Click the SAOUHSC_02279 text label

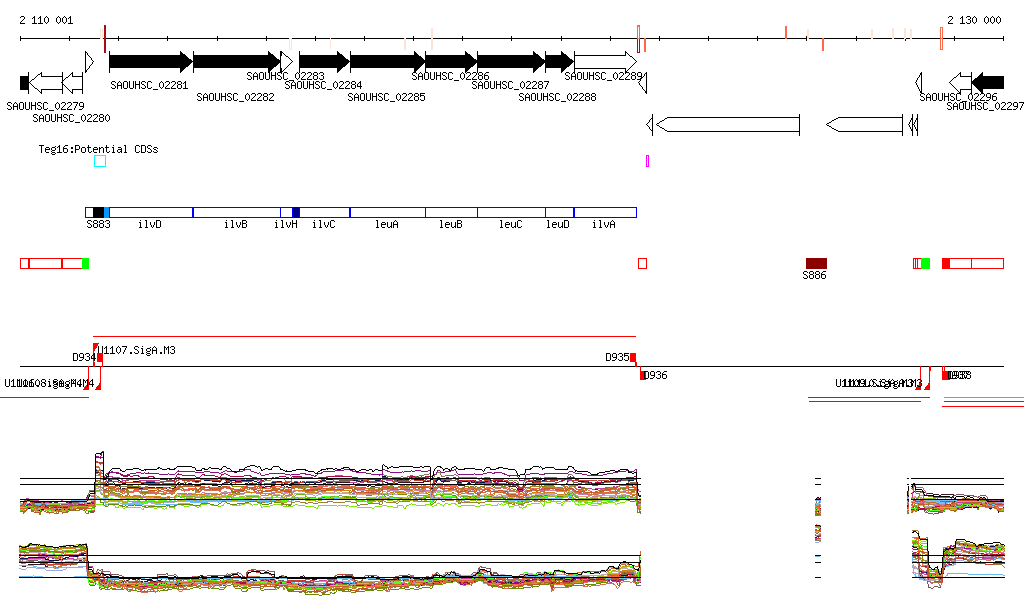pos(45,106)
